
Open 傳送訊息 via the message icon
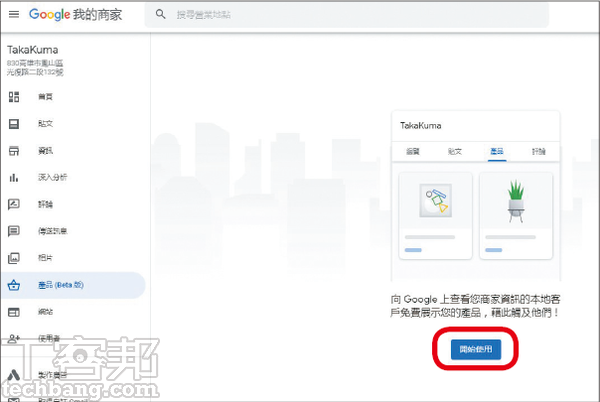click(x=14, y=231)
